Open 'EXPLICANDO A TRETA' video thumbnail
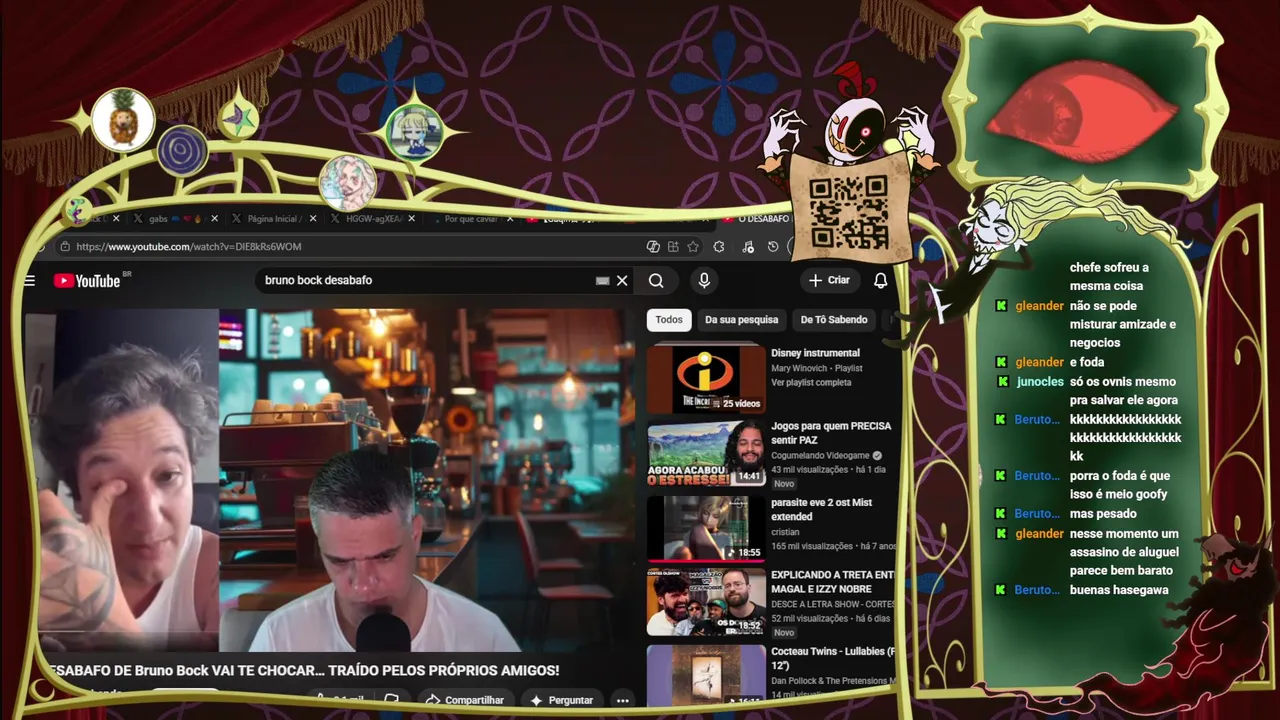Image resolution: width=1280 pixels, height=720 pixels. point(706,602)
